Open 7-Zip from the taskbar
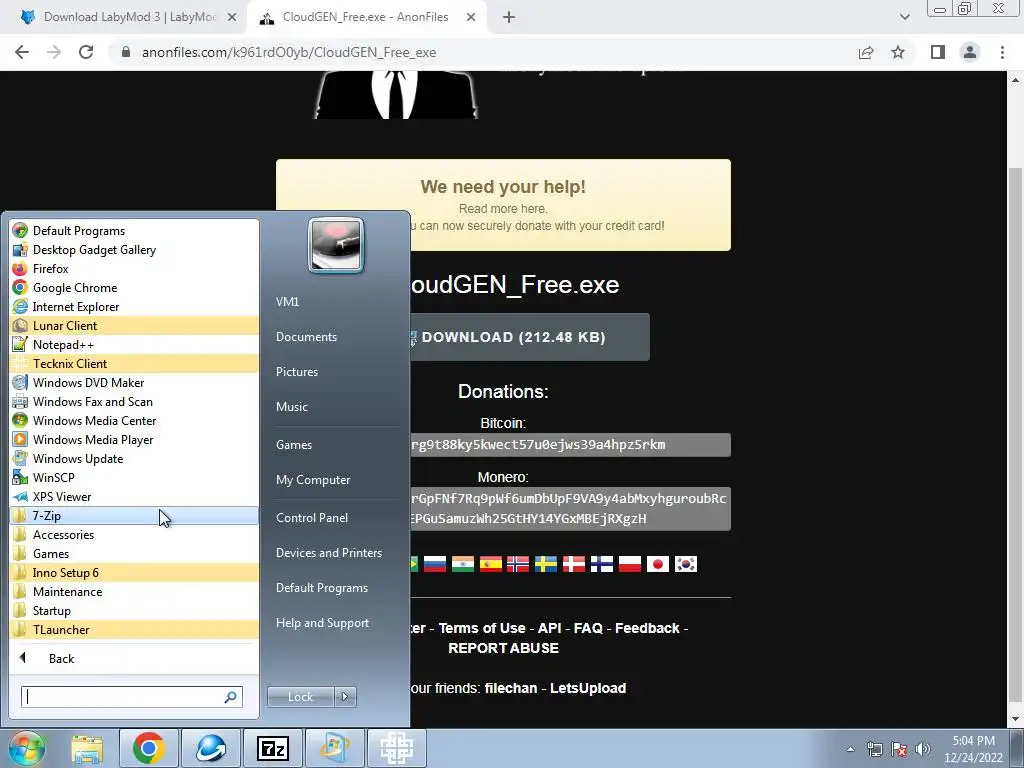 pyautogui.click(x=272, y=748)
